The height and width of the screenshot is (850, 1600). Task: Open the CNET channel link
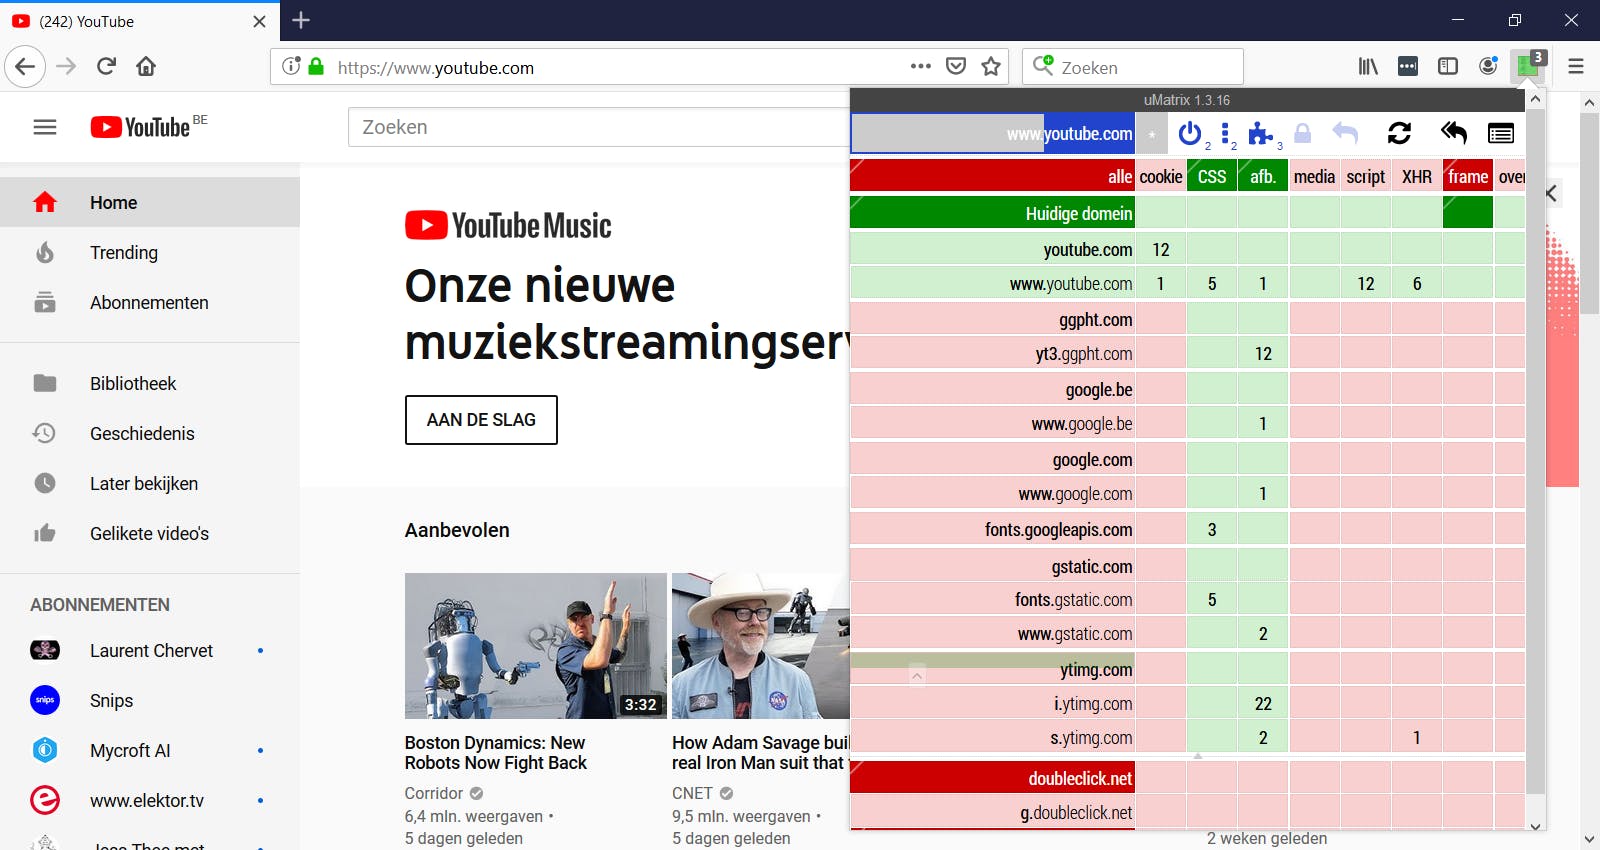coord(692,793)
